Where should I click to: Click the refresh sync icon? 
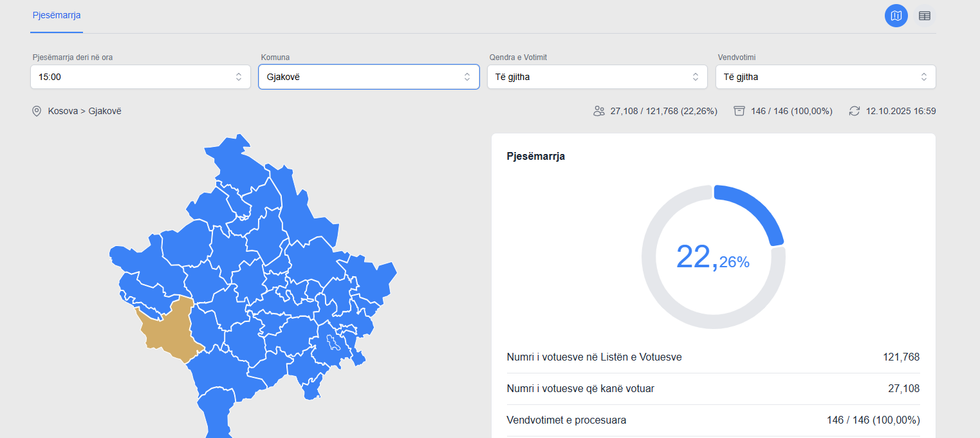click(x=854, y=111)
